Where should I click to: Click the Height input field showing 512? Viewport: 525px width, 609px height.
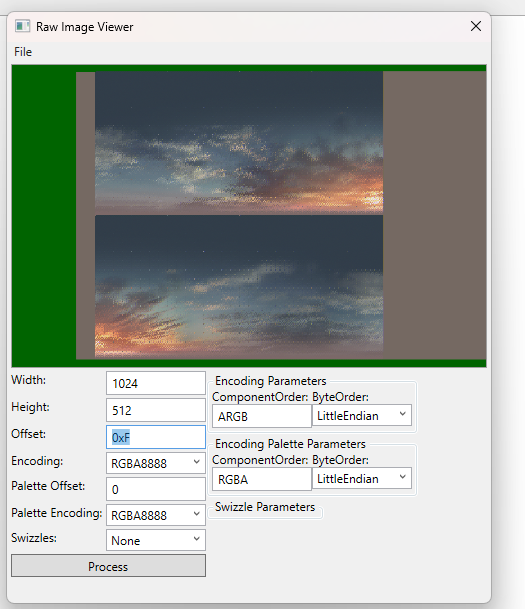pos(156,410)
